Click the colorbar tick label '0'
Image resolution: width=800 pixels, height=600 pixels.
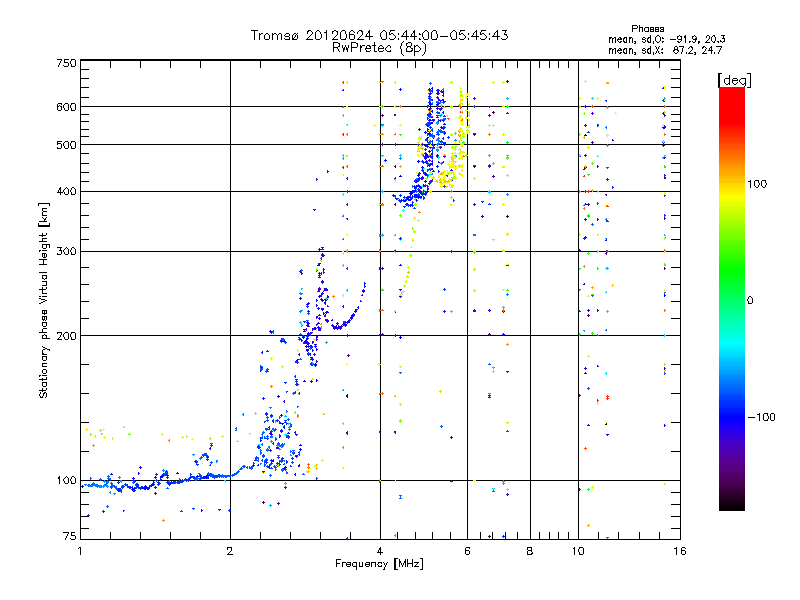pyautogui.click(x=750, y=301)
